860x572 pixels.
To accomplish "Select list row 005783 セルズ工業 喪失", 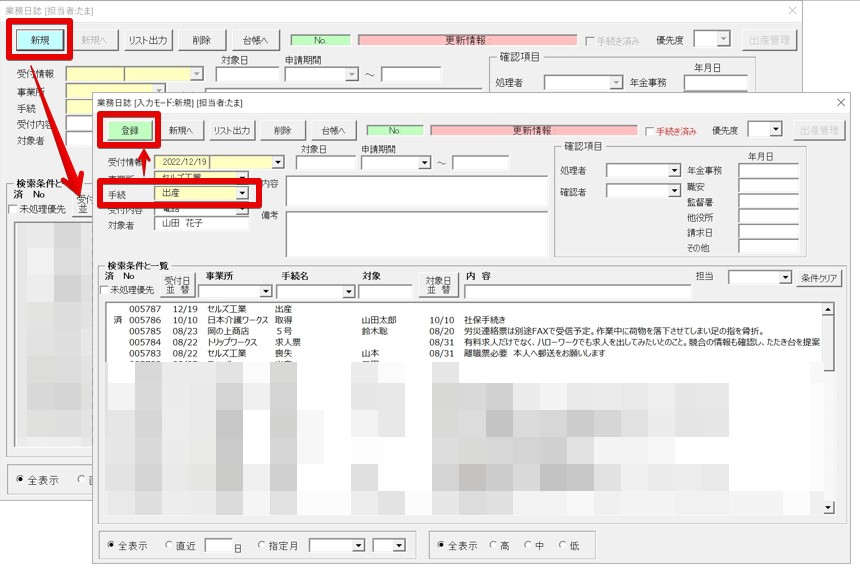I will tap(465, 354).
